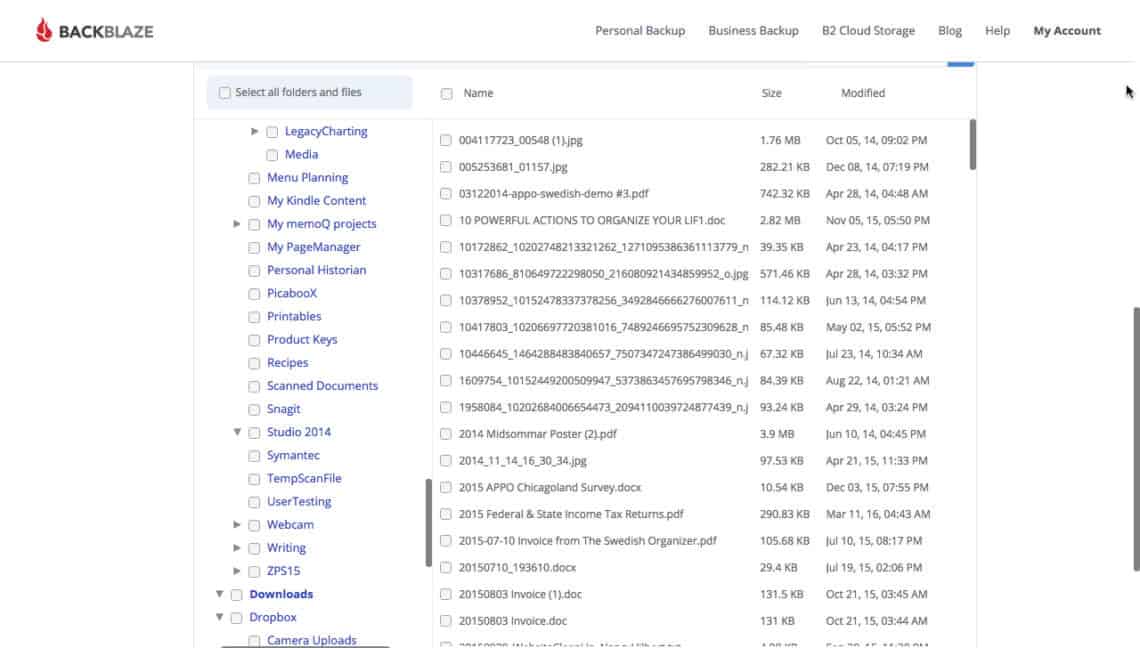Image resolution: width=1140 pixels, height=648 pixels.
Task: Click the file list scrollbar thumb
Action: 973,144
